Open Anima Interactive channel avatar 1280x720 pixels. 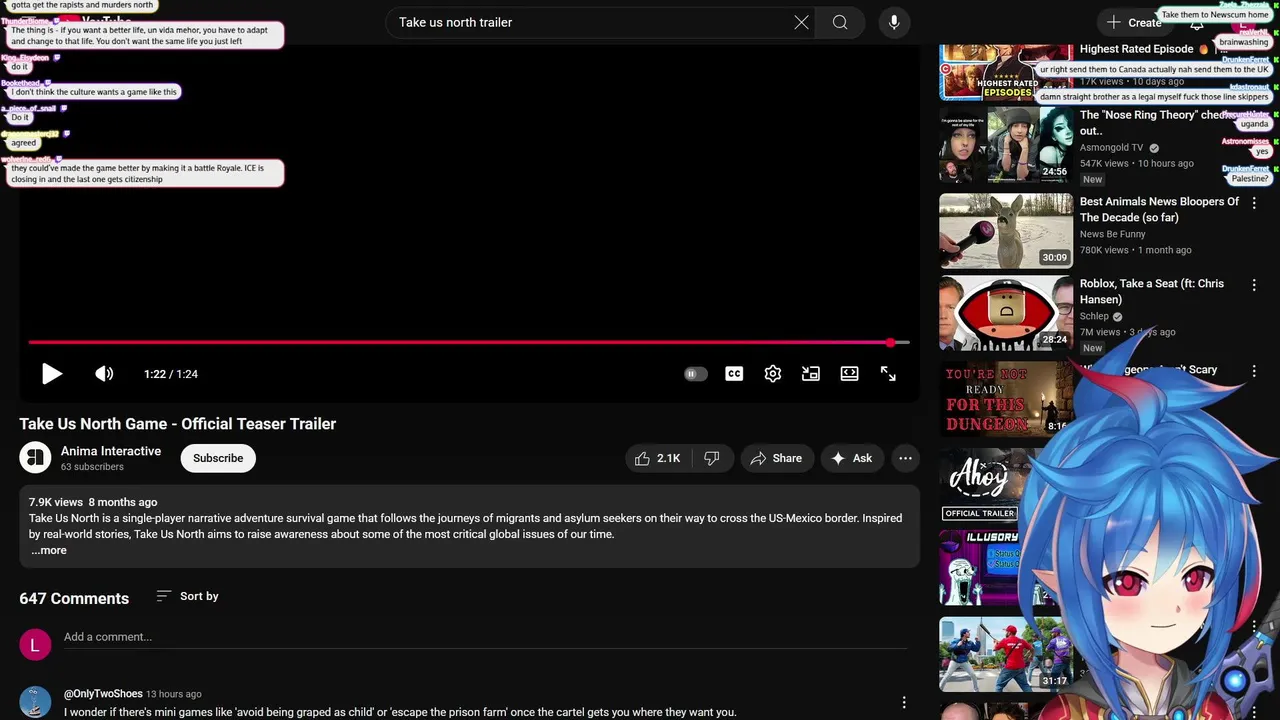pos(35,458)
